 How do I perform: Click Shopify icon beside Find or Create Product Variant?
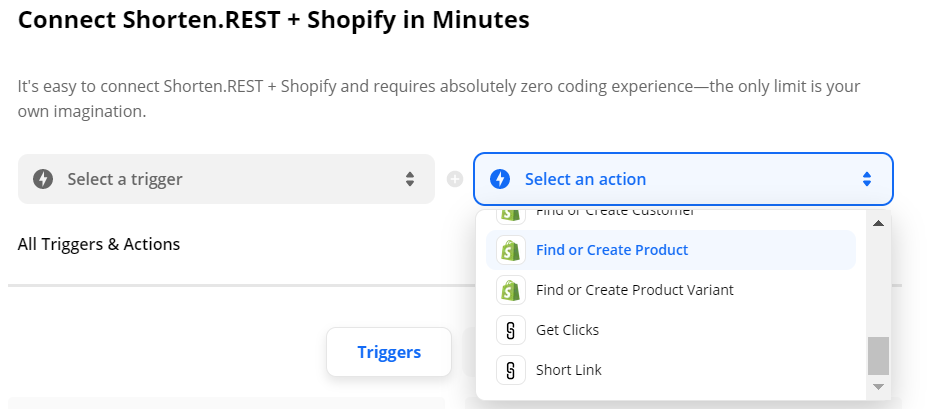pos(510,290)
